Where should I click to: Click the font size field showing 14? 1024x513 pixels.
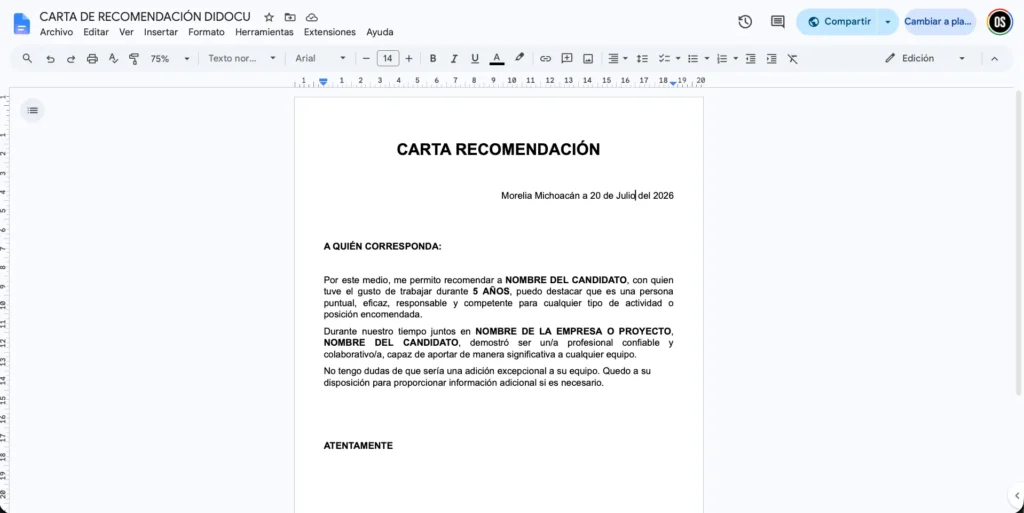pos(387,59)
